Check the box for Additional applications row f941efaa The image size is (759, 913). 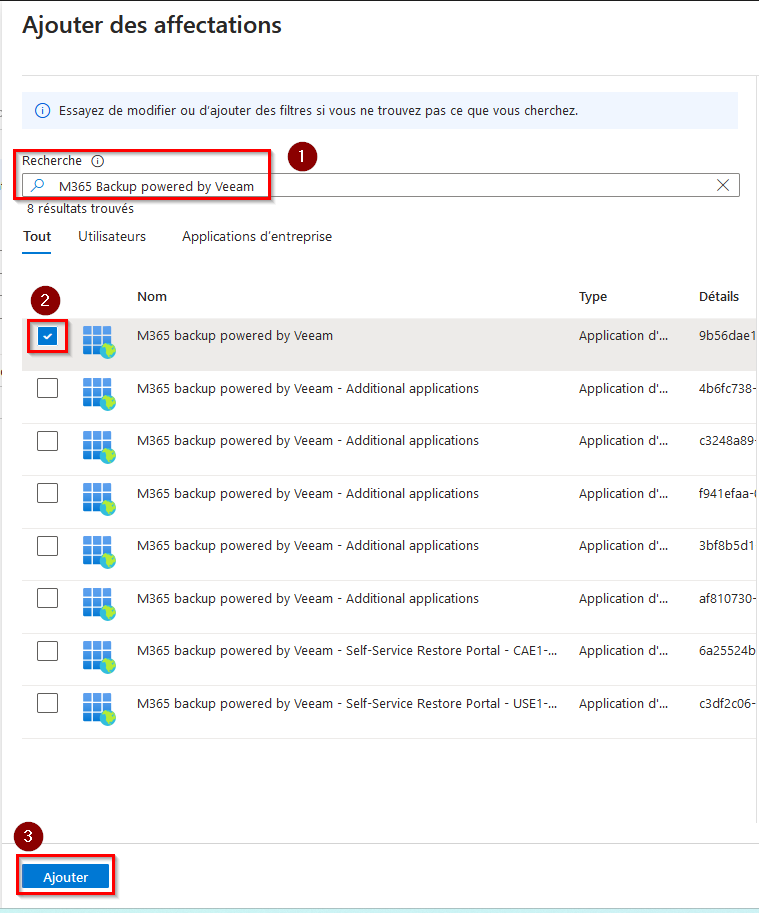47,493
